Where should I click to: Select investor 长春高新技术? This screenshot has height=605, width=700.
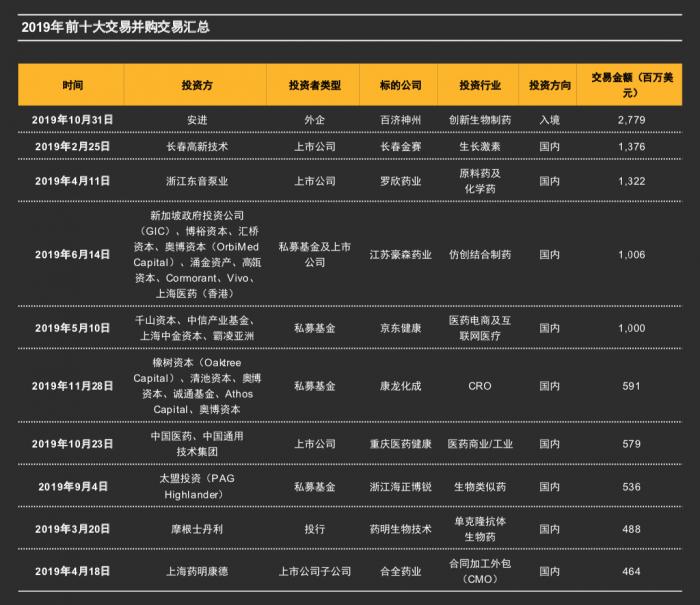[197, 146]
